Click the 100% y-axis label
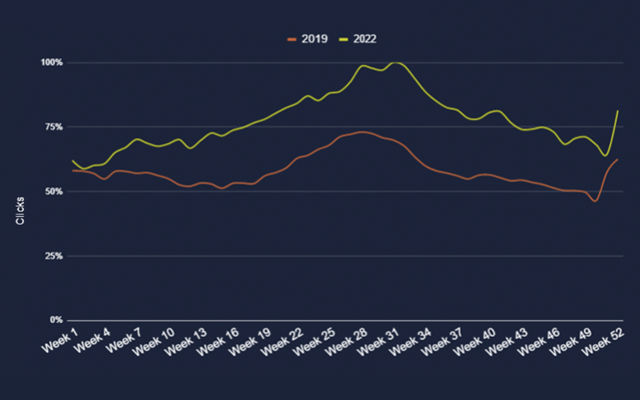The height and width of the screenshot is (400, 640). click(51, 62)
